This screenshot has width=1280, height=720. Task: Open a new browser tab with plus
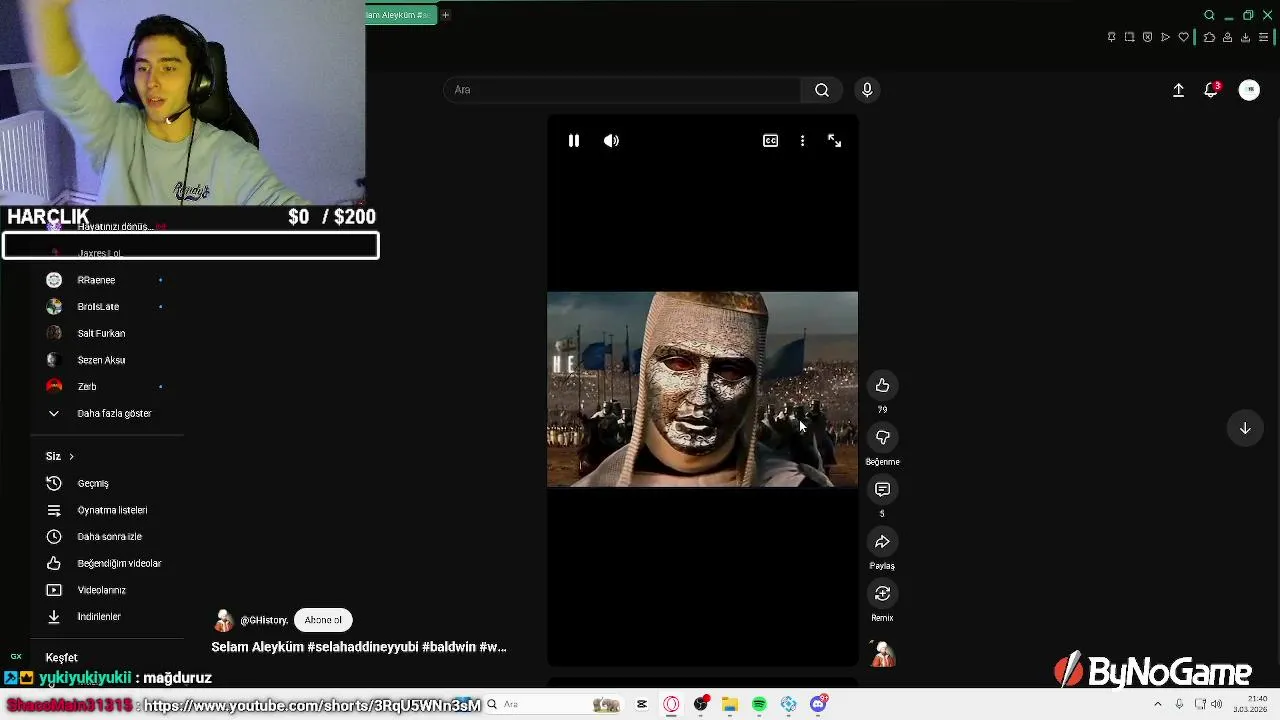[x=445, y=15]
